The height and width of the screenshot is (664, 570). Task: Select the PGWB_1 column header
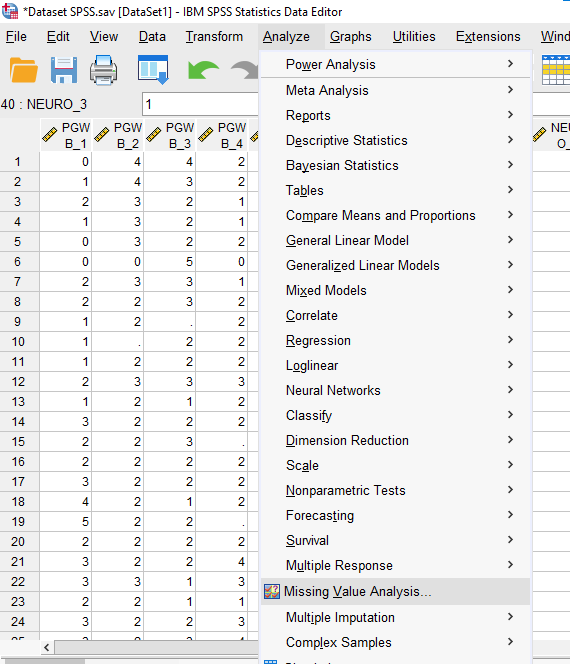(66, 135)
